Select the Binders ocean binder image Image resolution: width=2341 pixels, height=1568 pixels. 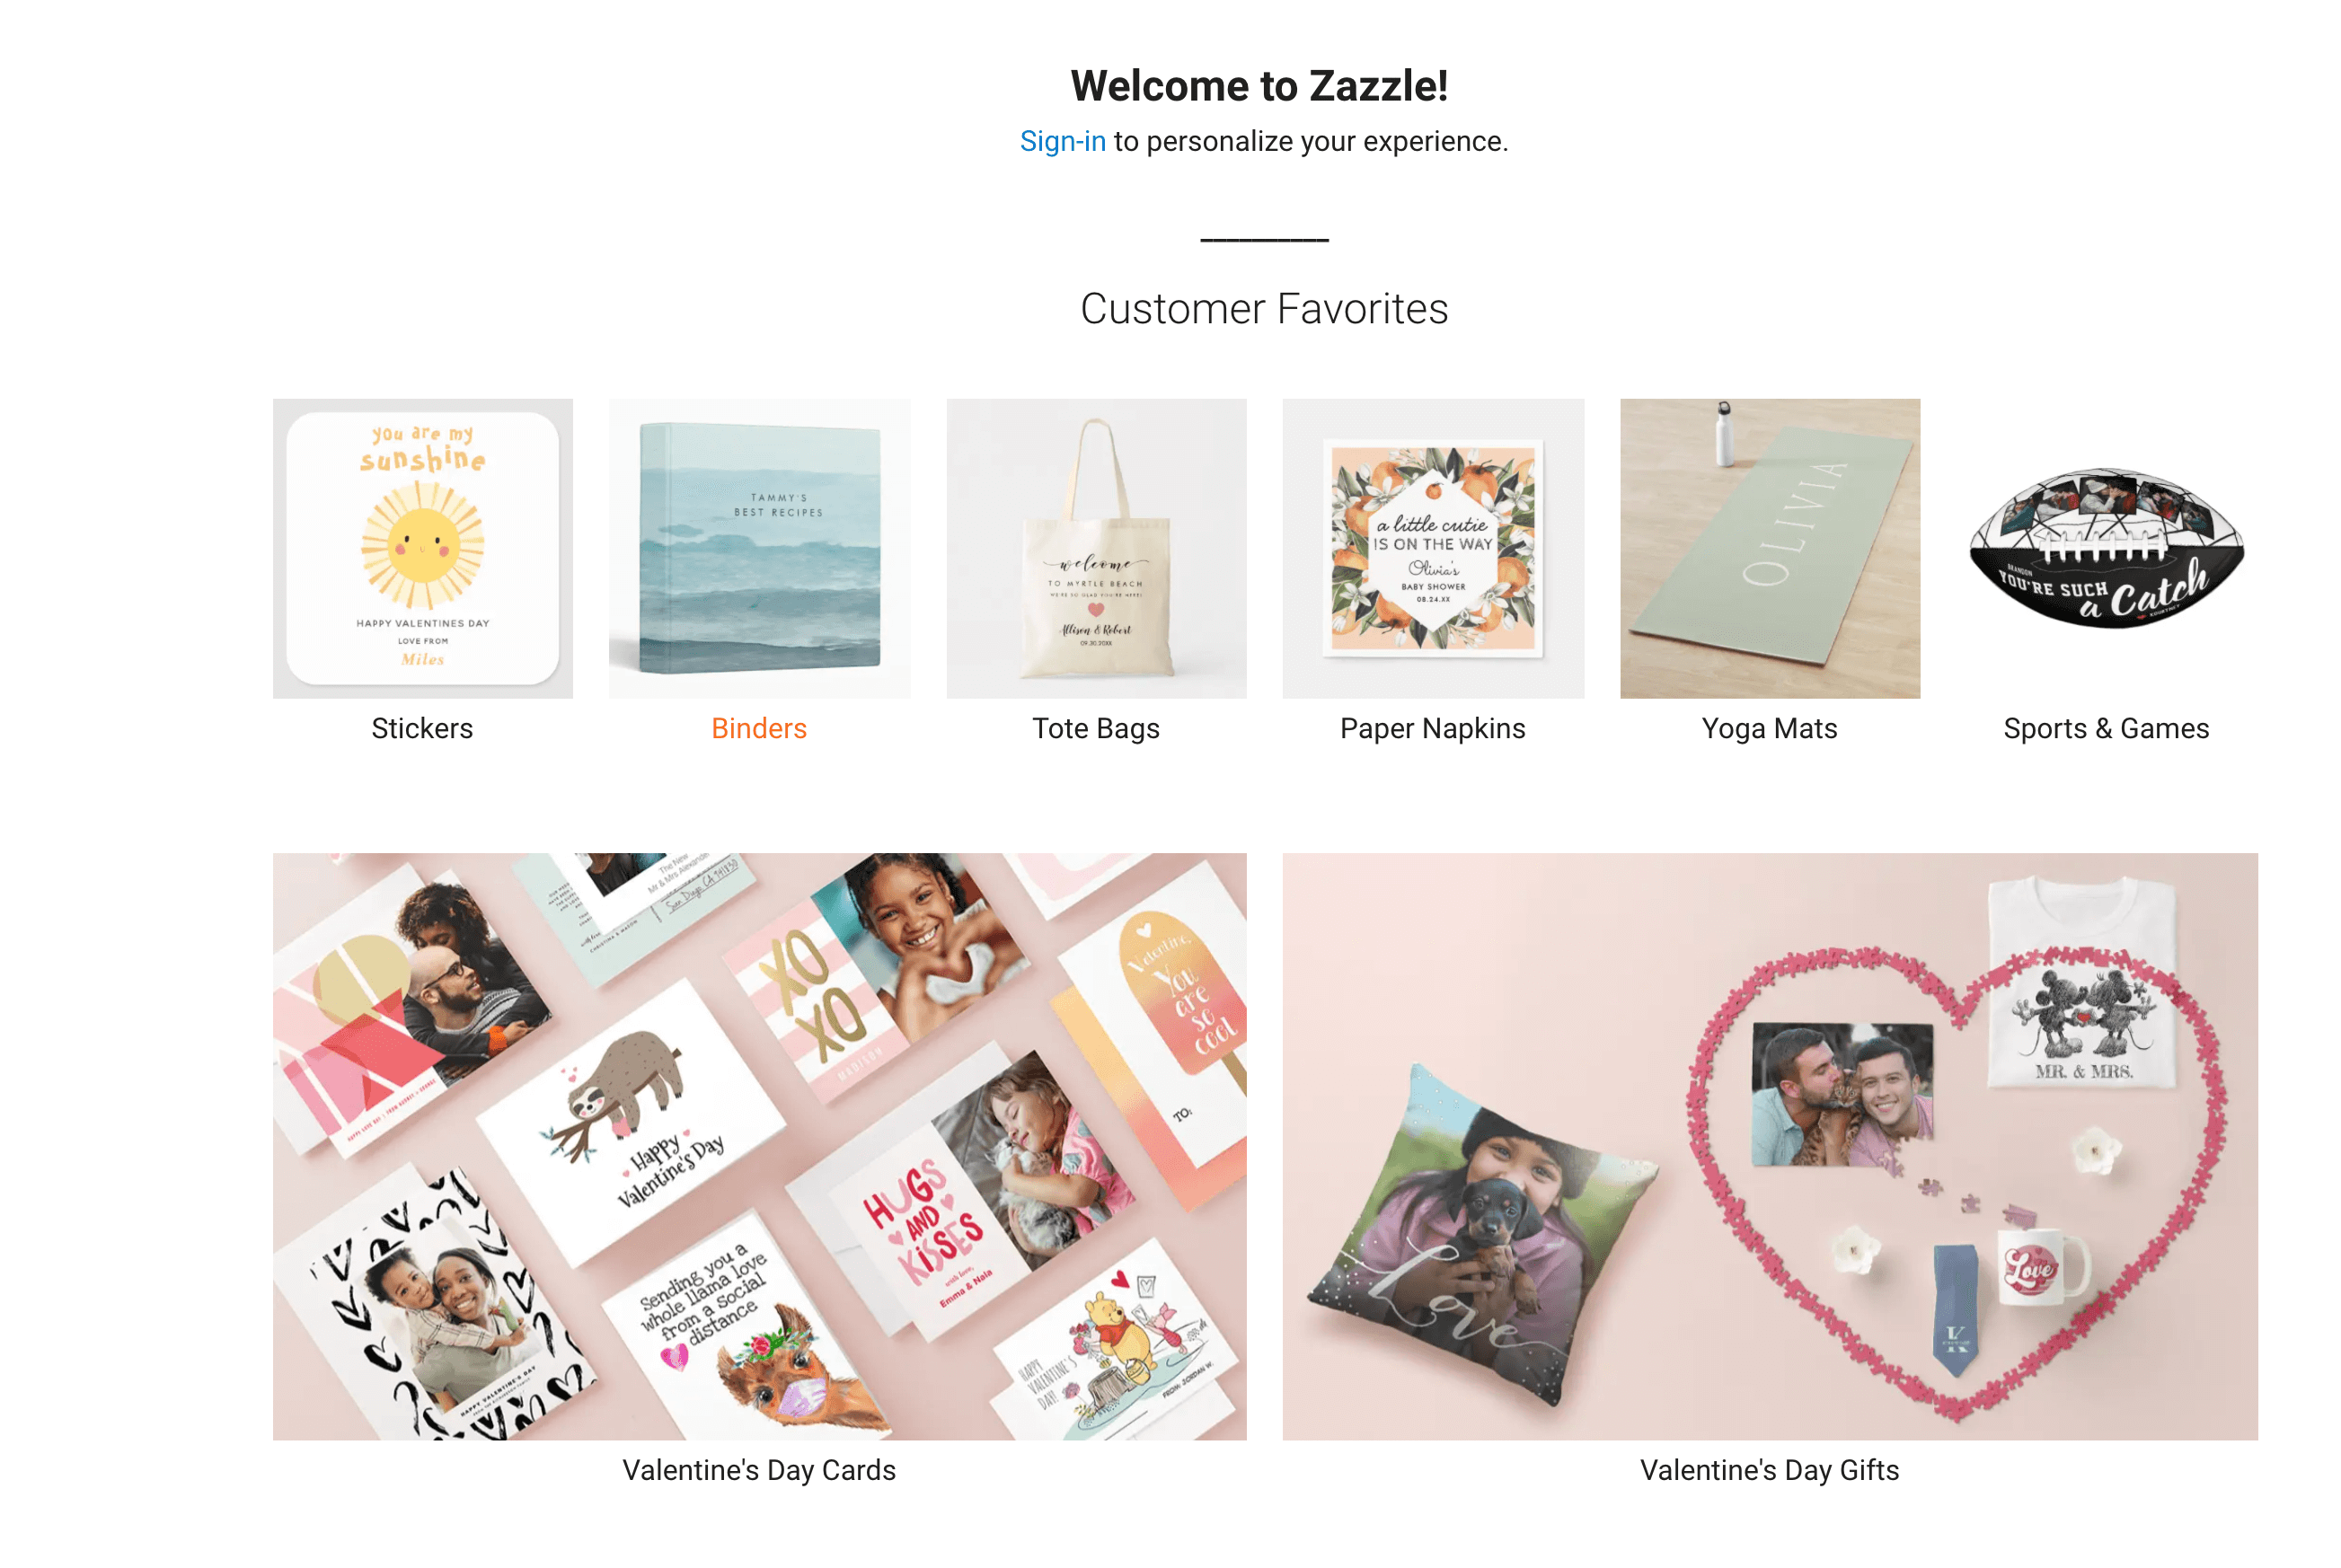[x=759, y=548]
